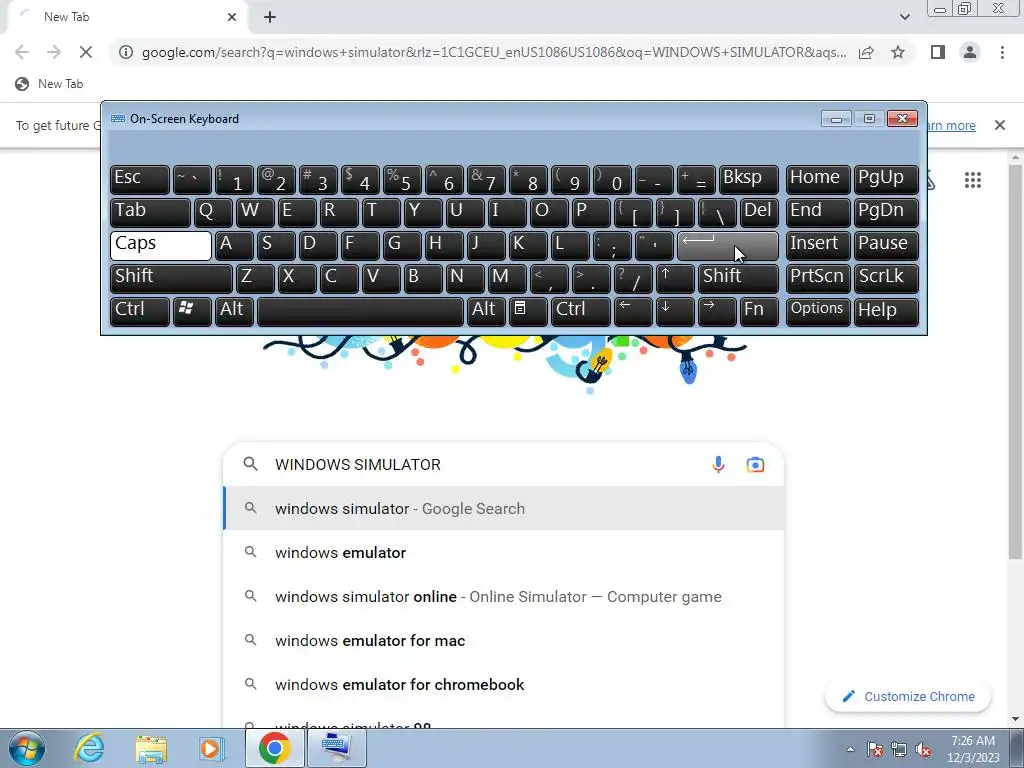Stop loading the page
The height and width of the screenshot is (768, 1024).
[86, 52]
